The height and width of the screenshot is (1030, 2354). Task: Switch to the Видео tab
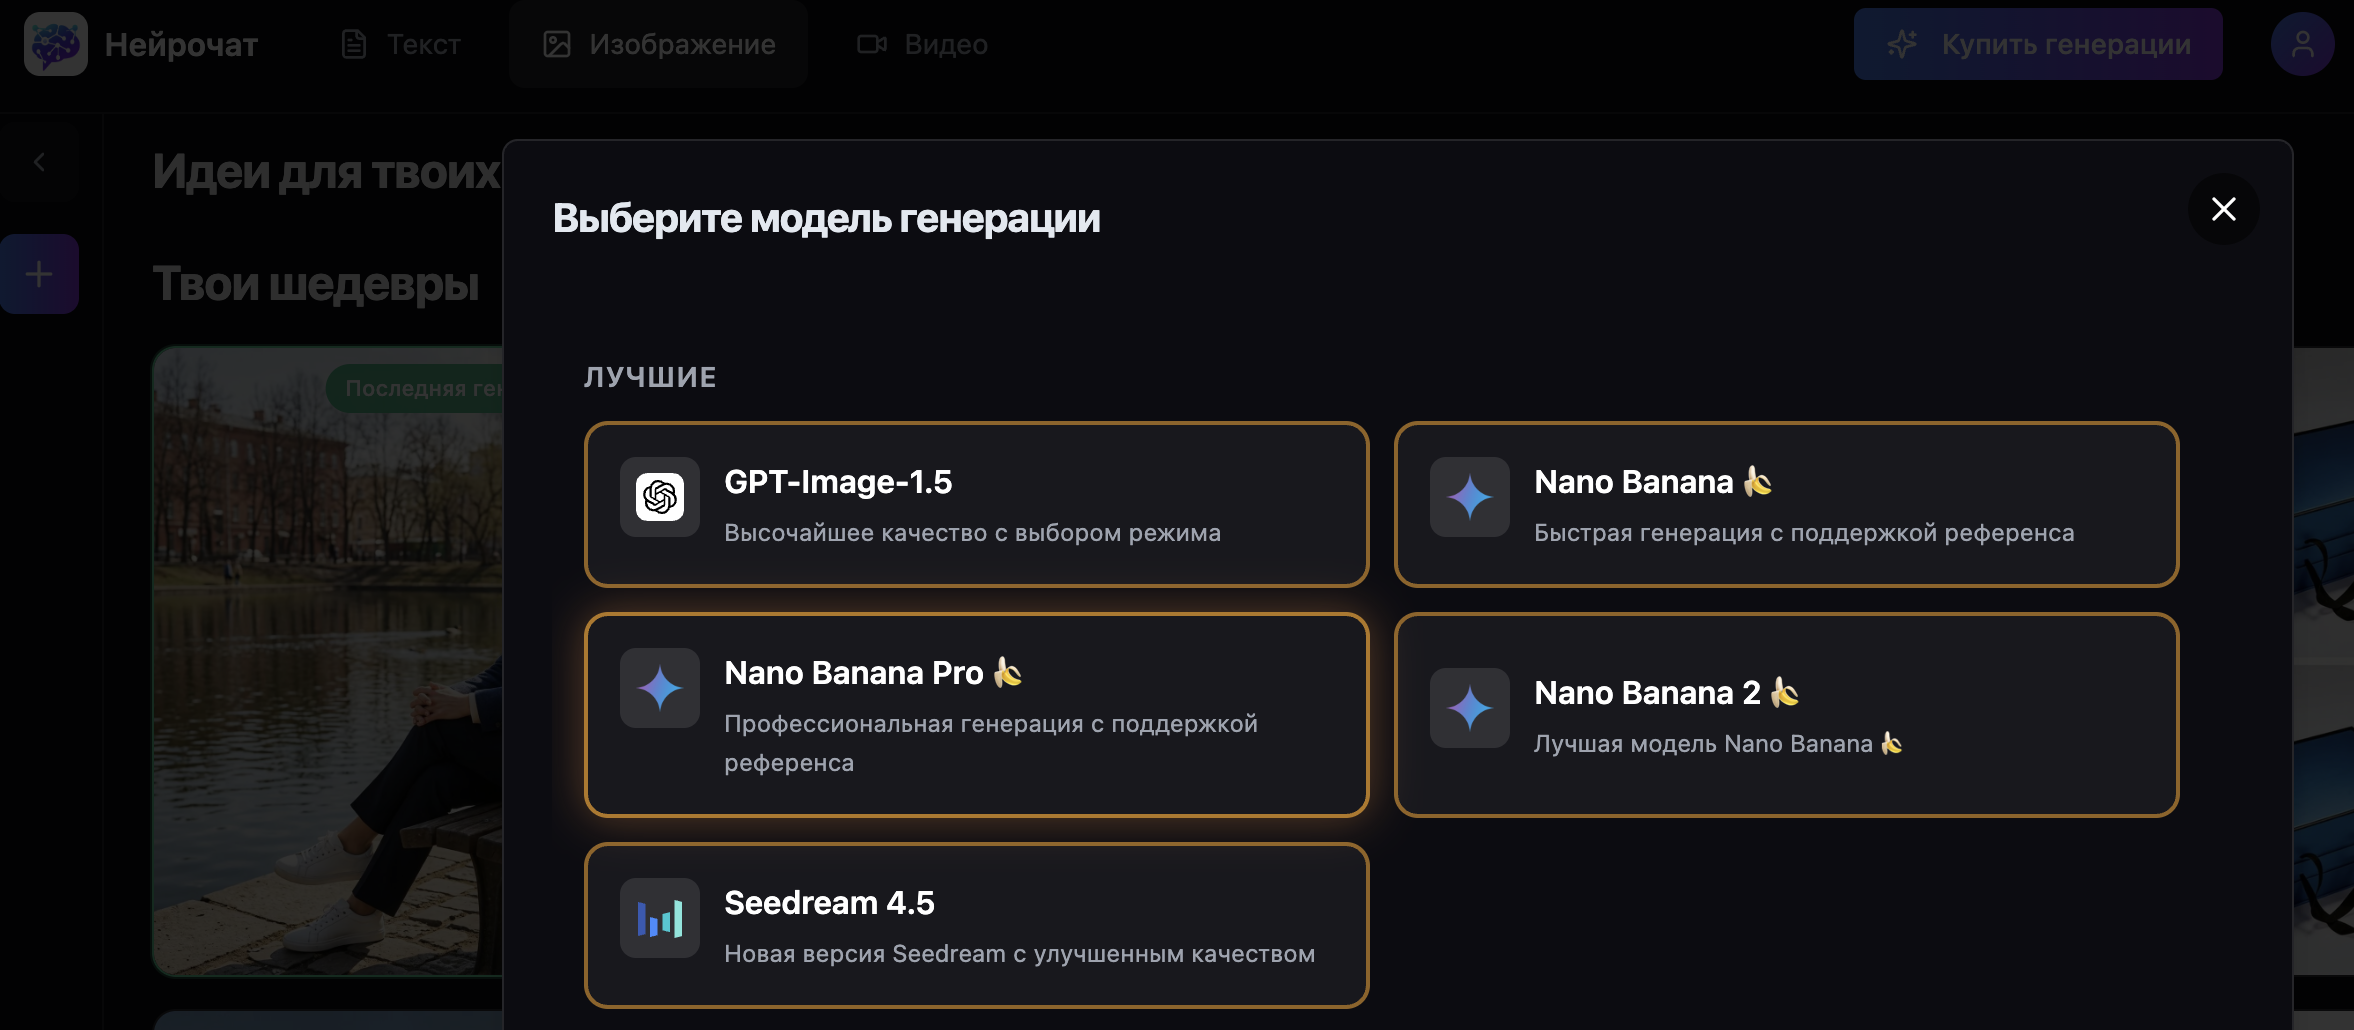click(922, 44)
